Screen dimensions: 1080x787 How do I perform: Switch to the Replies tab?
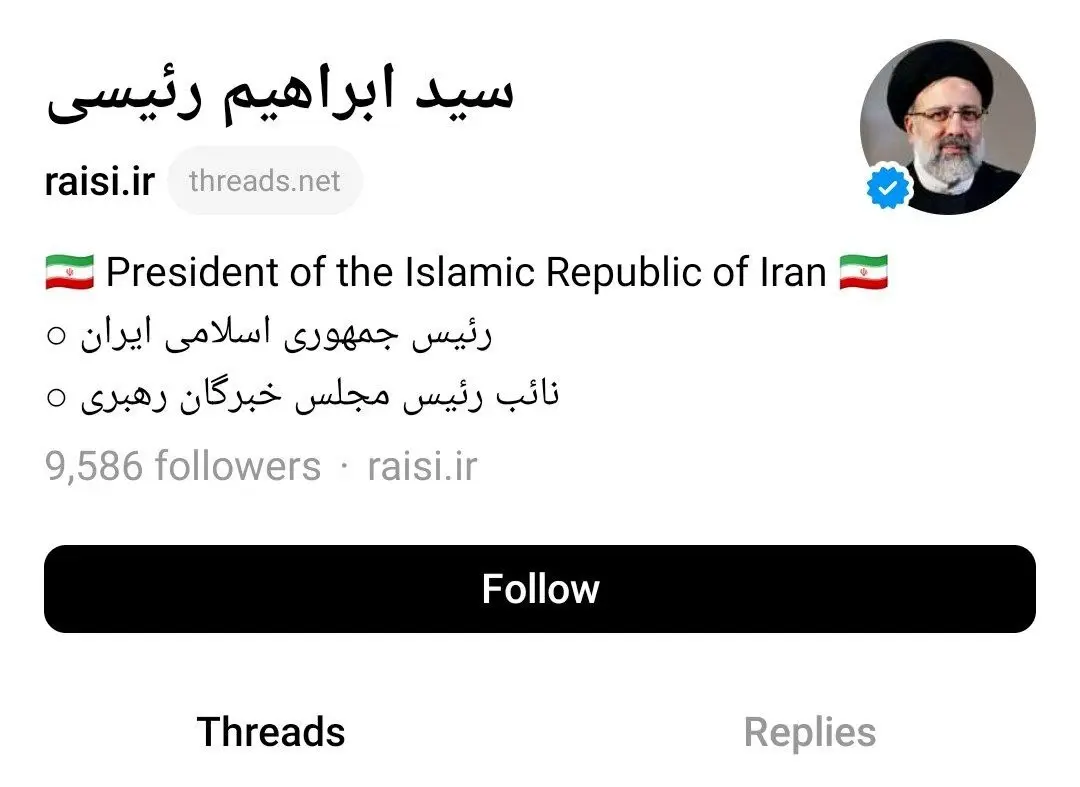(810, 732)
